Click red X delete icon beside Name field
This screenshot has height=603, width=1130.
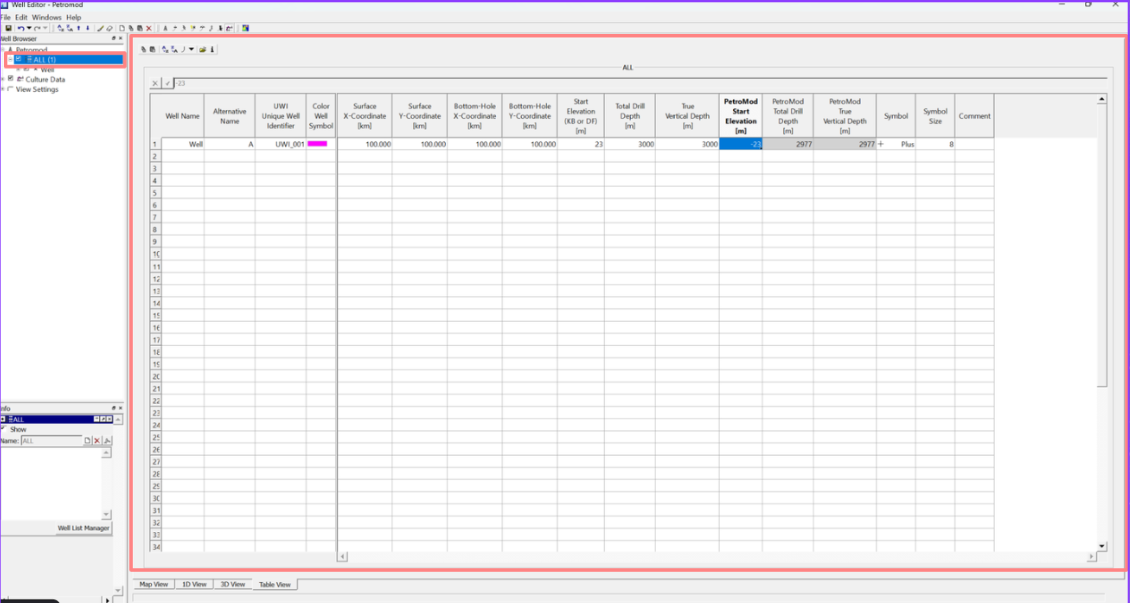tap(97, 440)
